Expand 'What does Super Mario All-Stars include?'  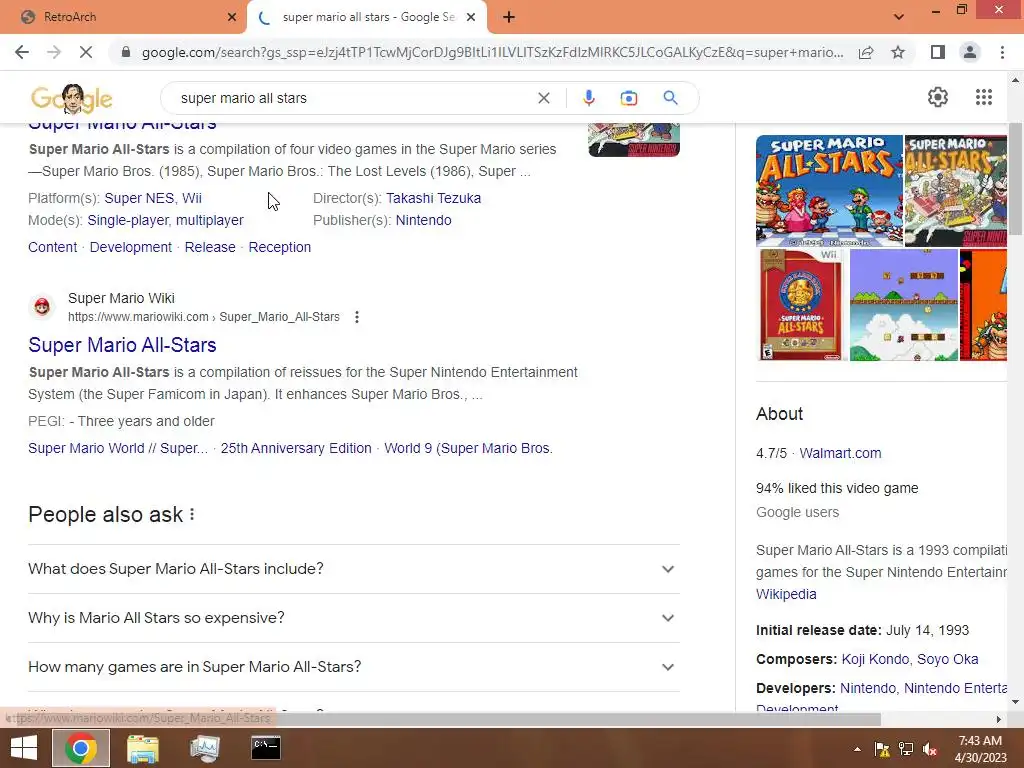(x=353, y=569)
